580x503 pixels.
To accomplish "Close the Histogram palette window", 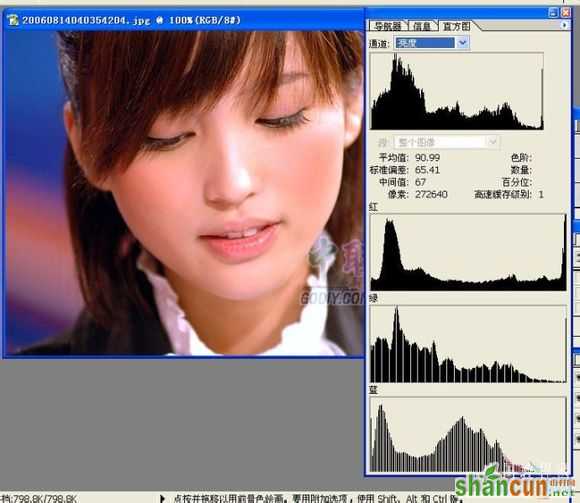I will (566, 13).
